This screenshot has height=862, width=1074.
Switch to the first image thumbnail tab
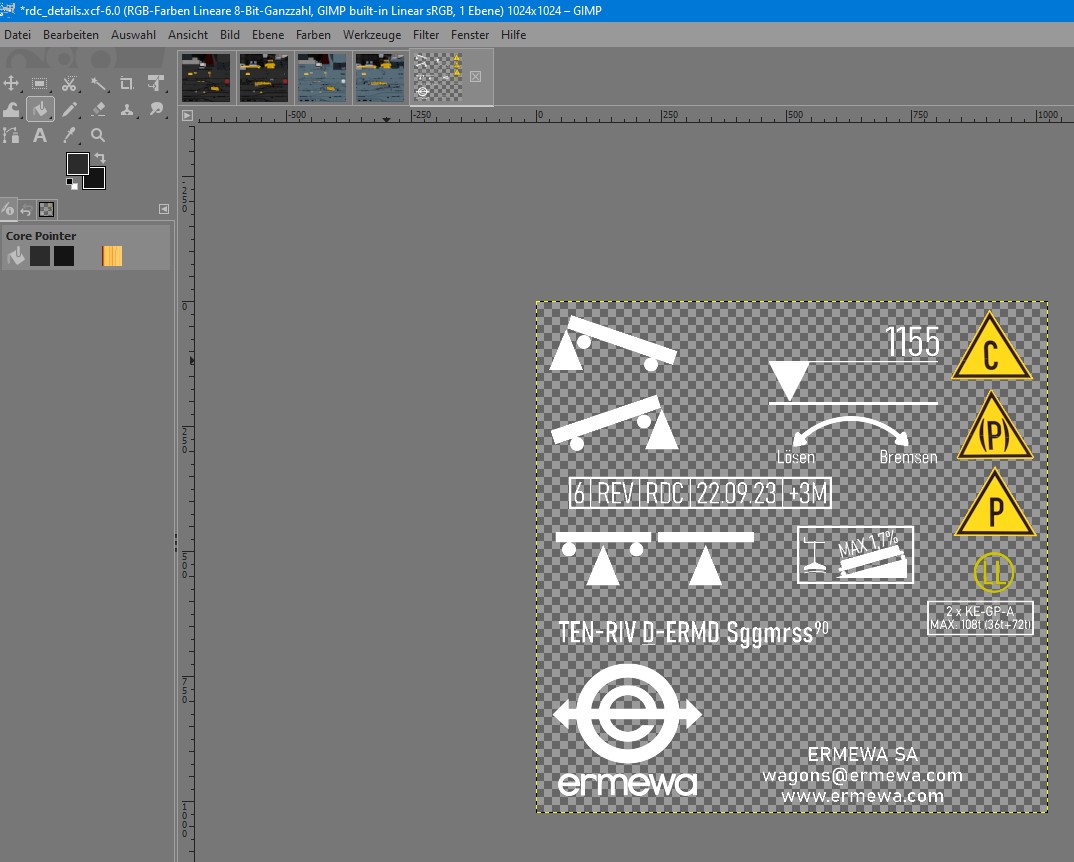click(x=206, y=77)
